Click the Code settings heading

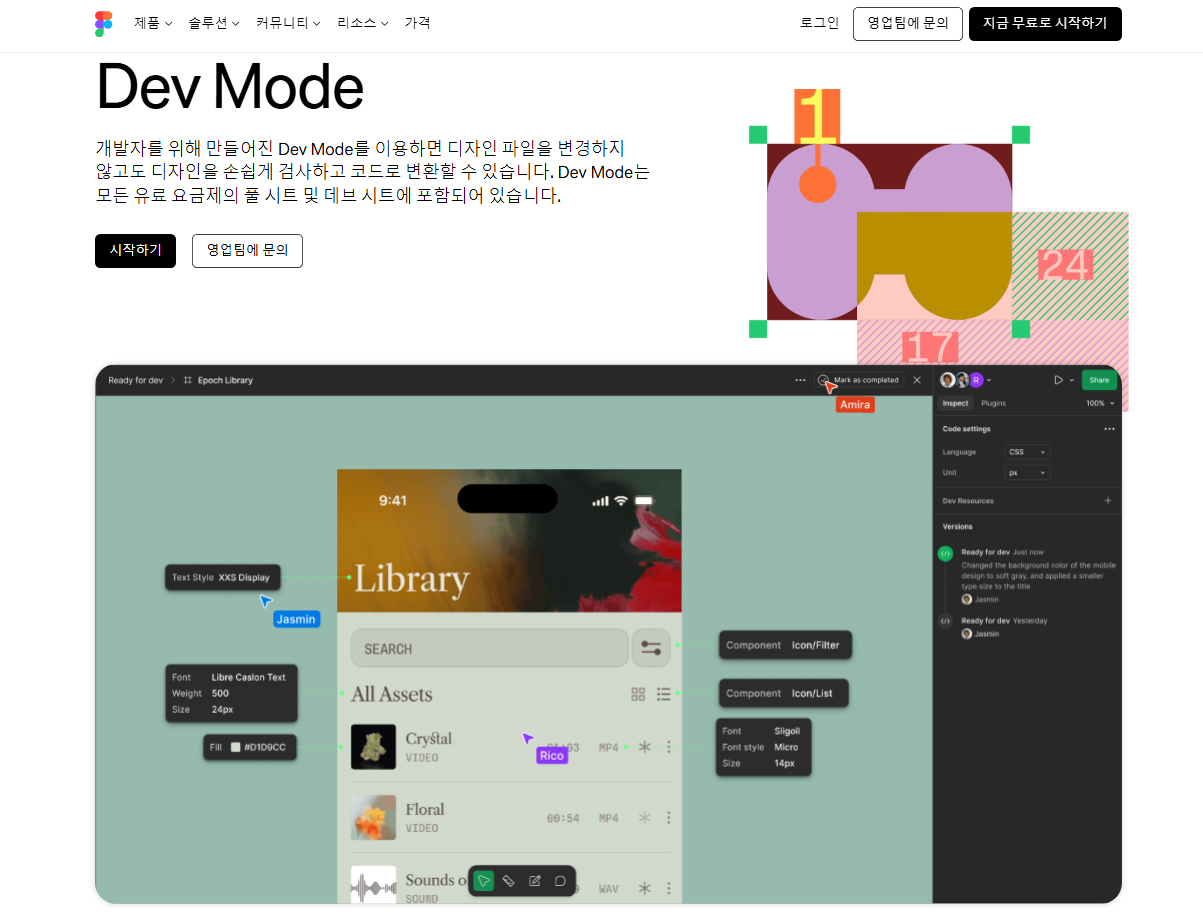966,429
